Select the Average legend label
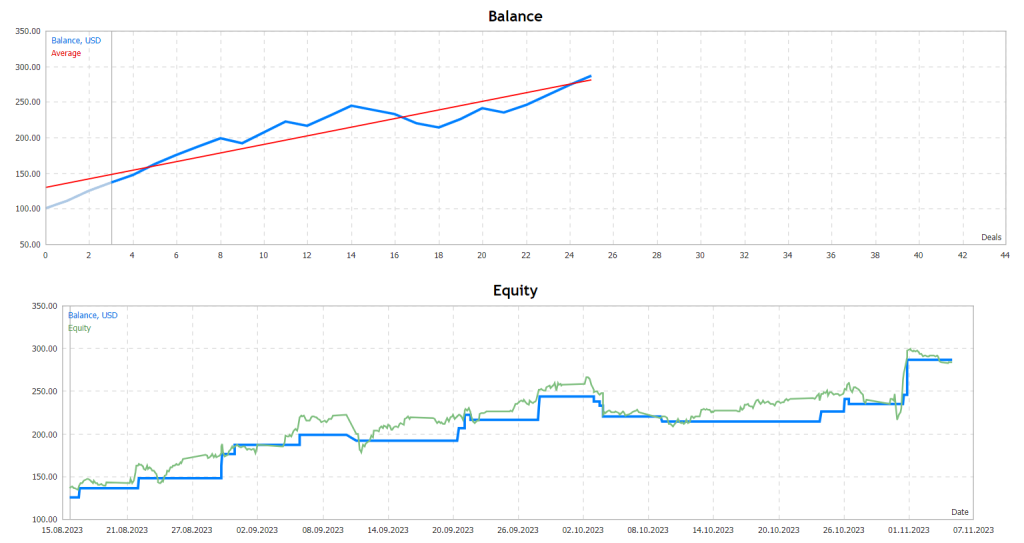 66,53
